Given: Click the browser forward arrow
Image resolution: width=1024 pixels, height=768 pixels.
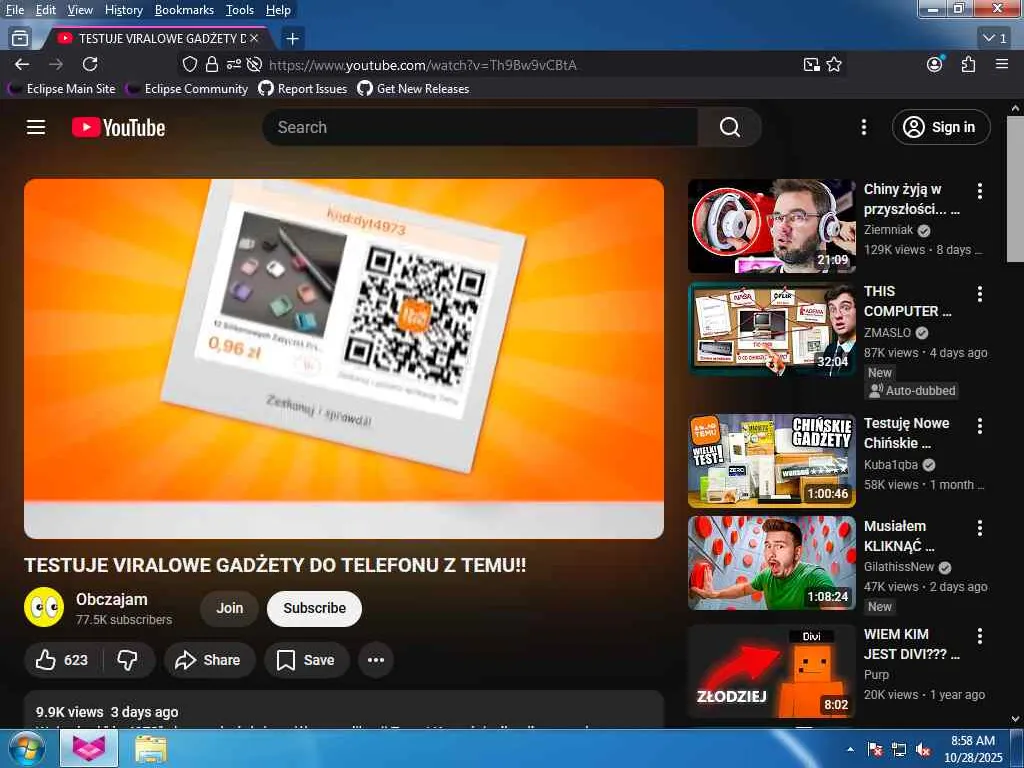Looking at the screenshot, I should (56, 64).
